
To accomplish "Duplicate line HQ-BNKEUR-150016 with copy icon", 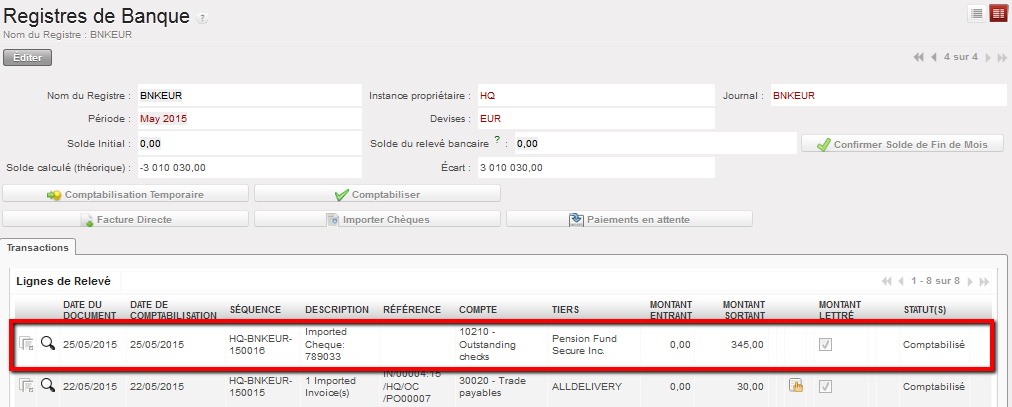I will coord(26,344).
